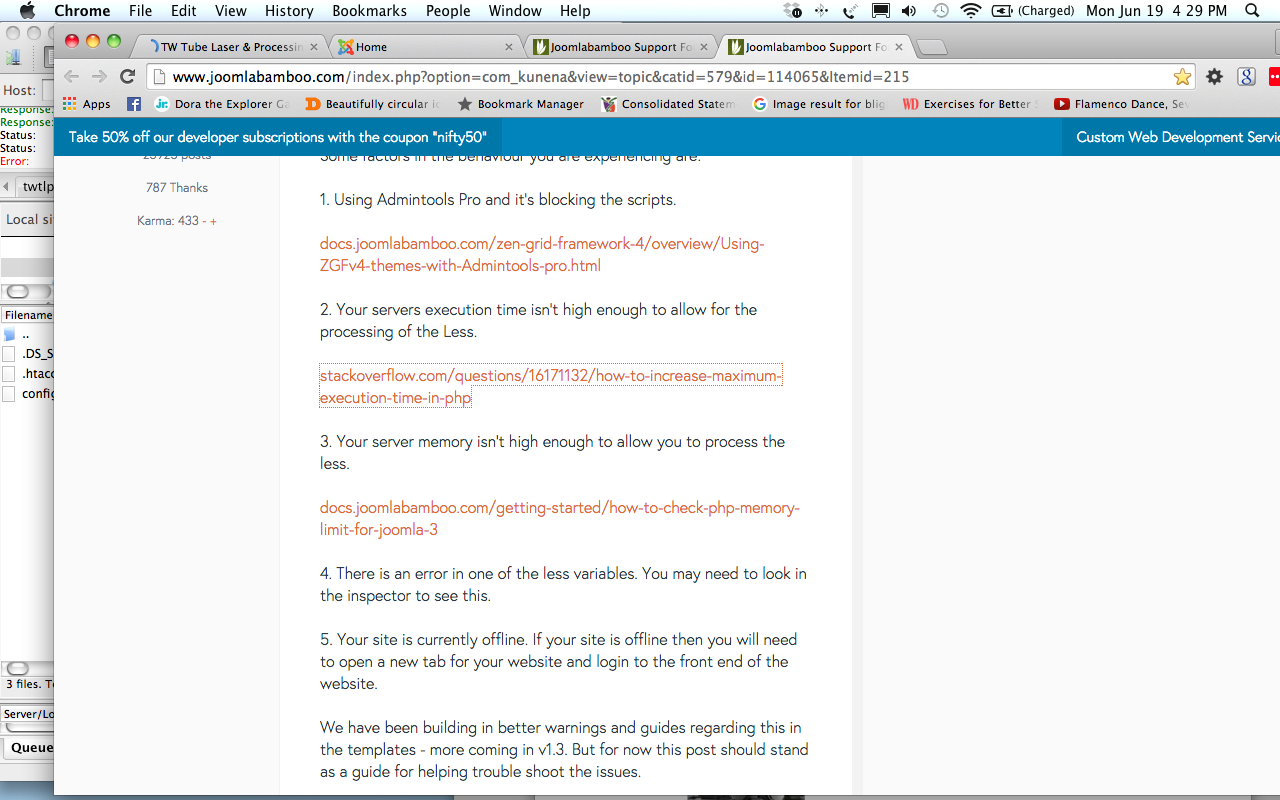The image size is (1280, 800).
Task: Open the Admintools-pro docs link
Action: [x=542, y=255]
